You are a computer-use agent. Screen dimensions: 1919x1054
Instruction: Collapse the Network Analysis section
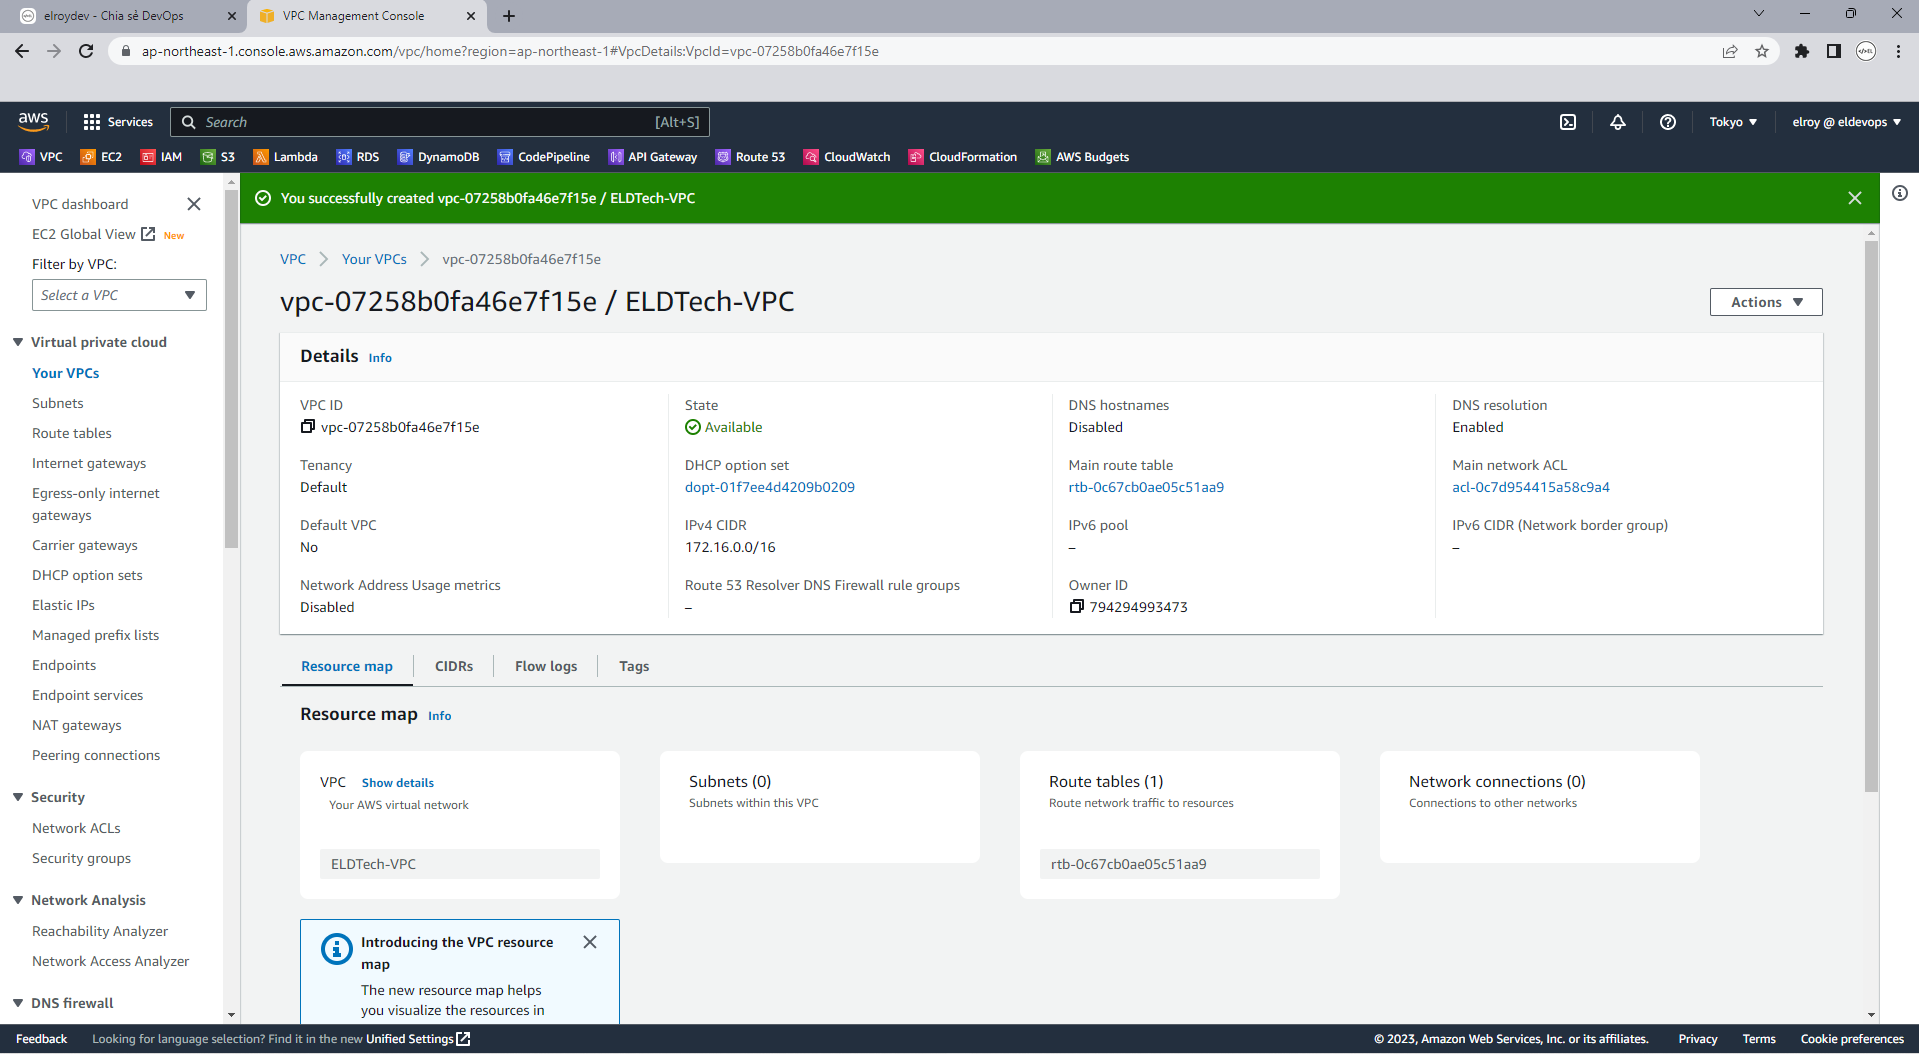[x=18, y=900]
